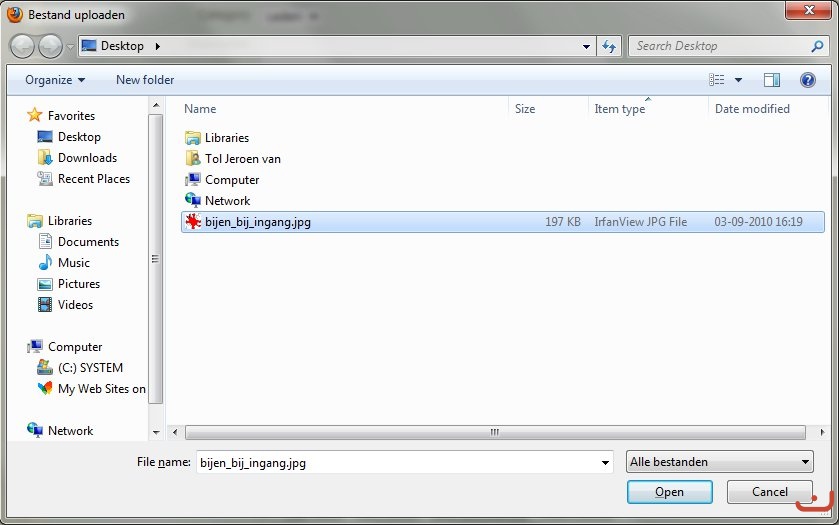Click the Back navigation arrow
Image resolution: width=839 pixels, height=525 pixels.
coord(23,46)
